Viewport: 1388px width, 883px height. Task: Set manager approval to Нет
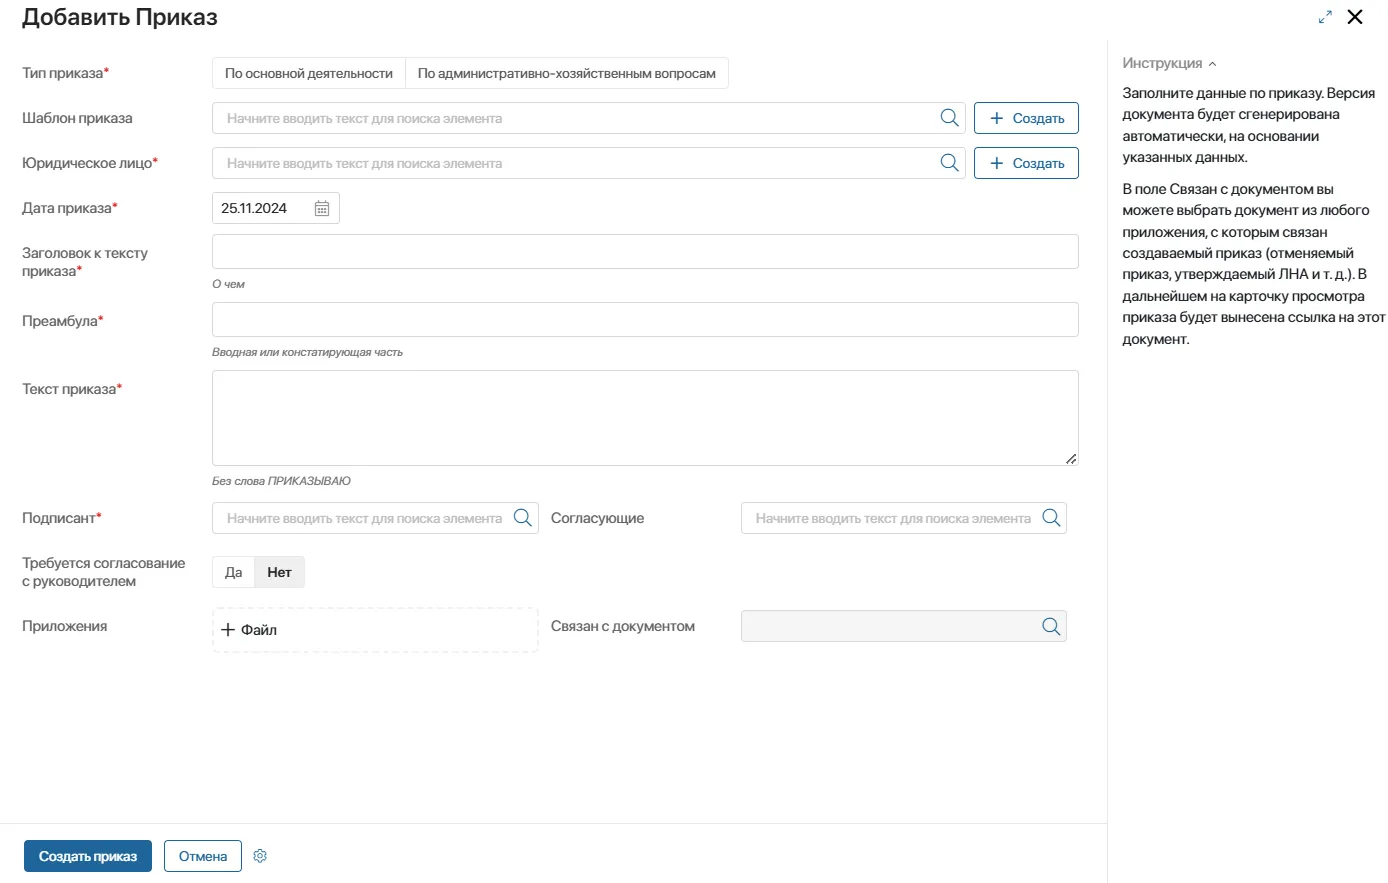point(279,572)
